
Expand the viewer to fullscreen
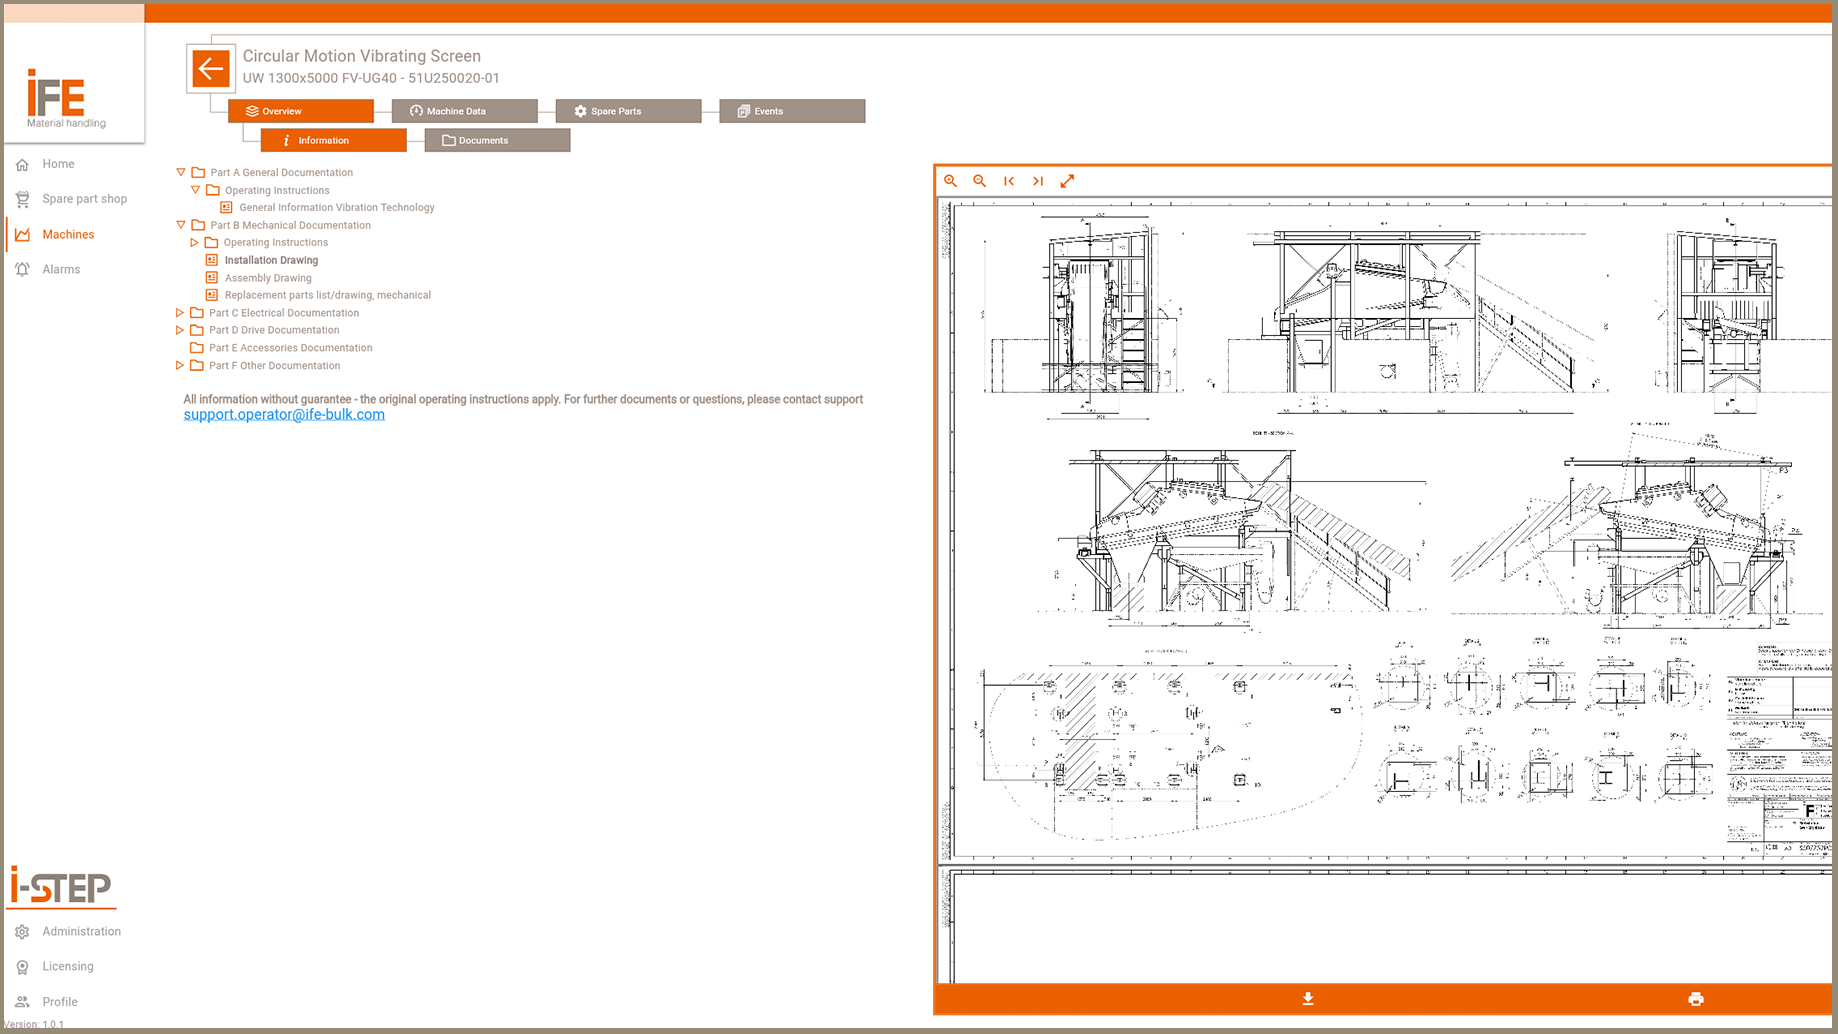click(x=1067, y=181)
